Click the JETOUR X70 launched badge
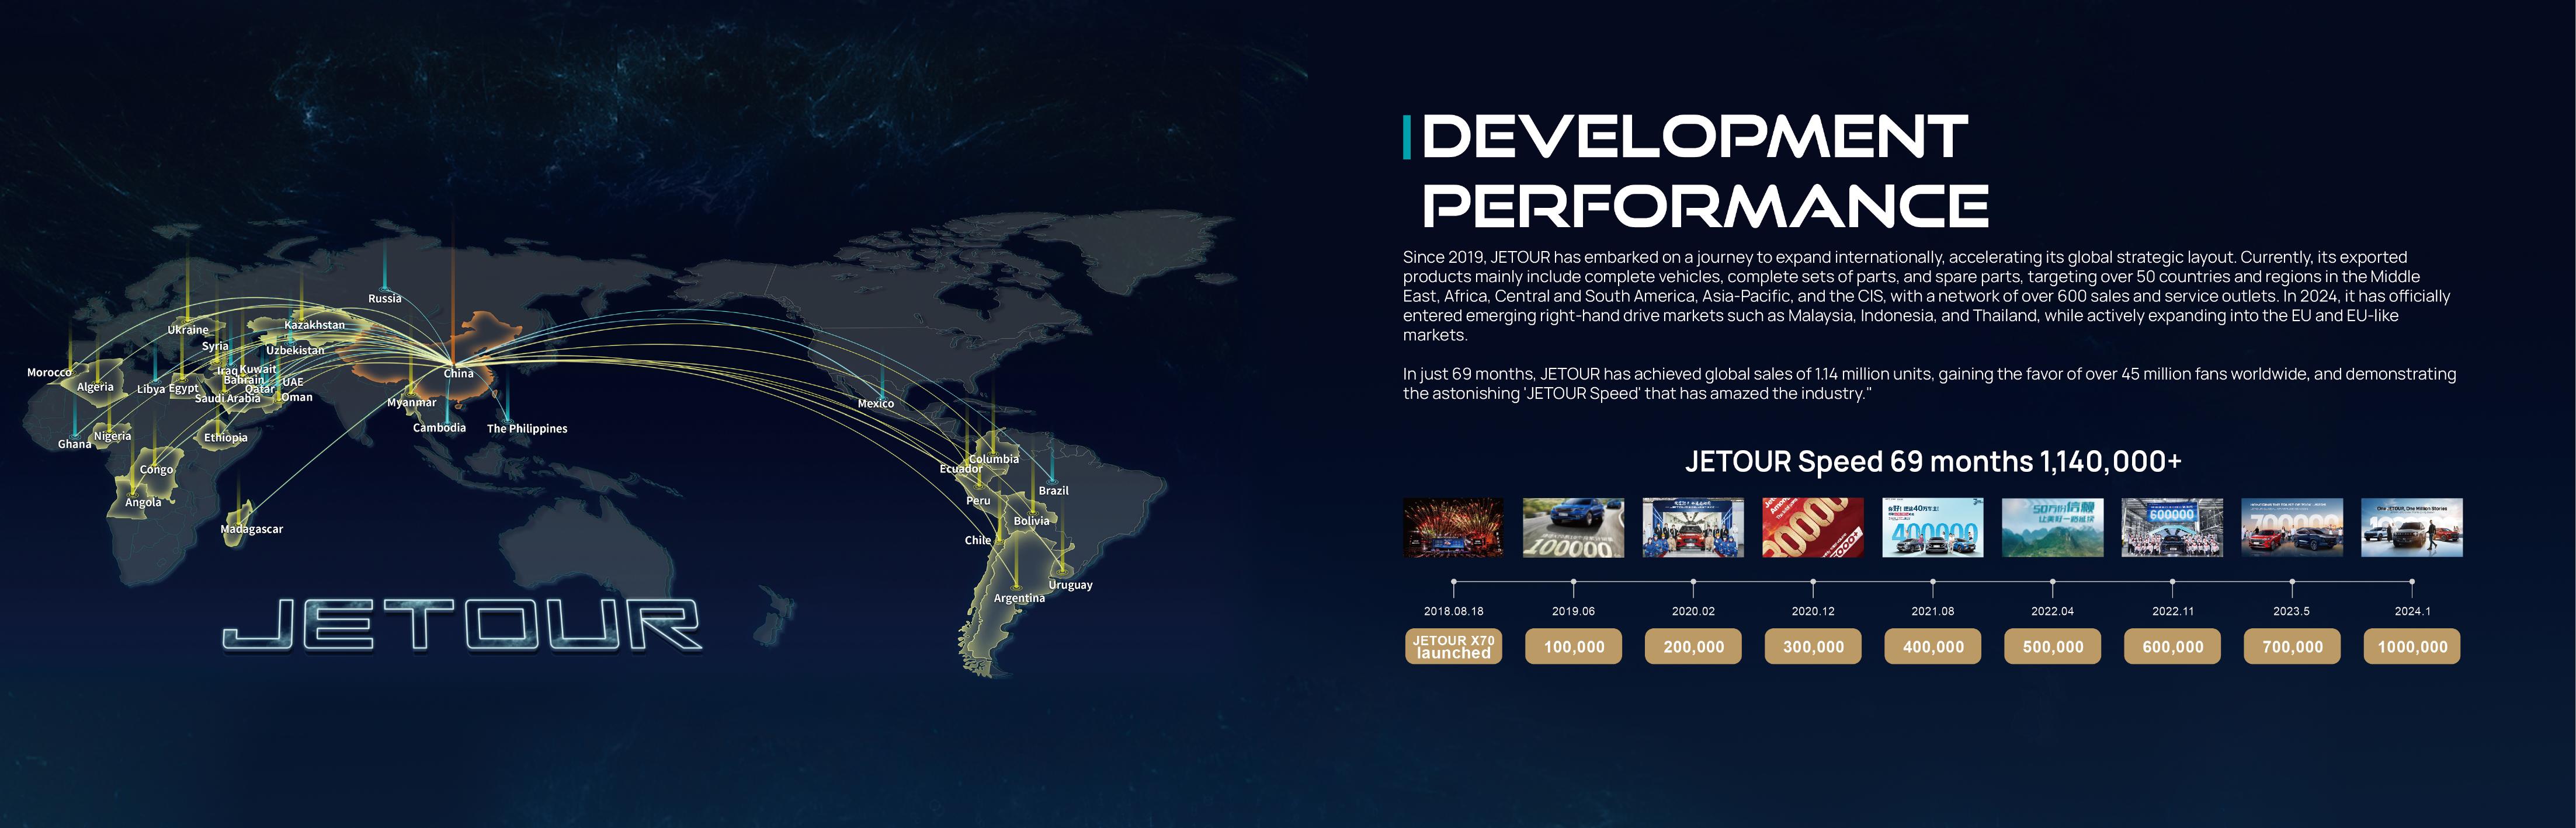 [x=1453, y=646]
